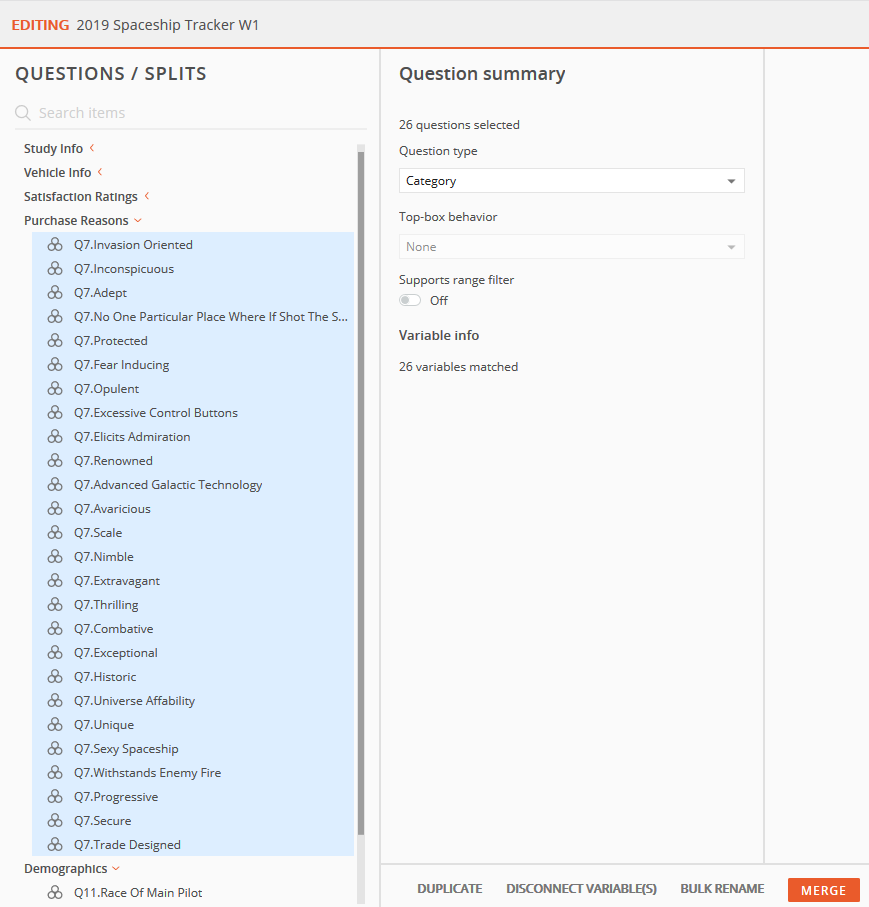Click the questions list vertical scrollbar
Viewport: 869px width, 907px height.
(361, 492)
